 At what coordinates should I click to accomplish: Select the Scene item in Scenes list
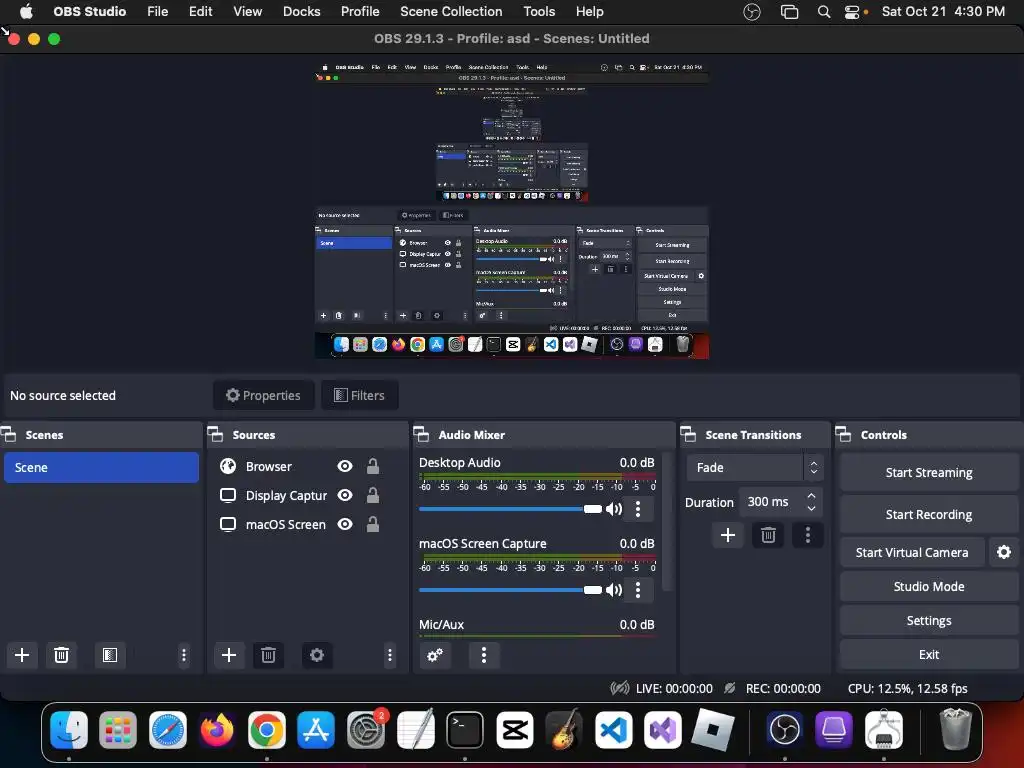coord(101,468)
